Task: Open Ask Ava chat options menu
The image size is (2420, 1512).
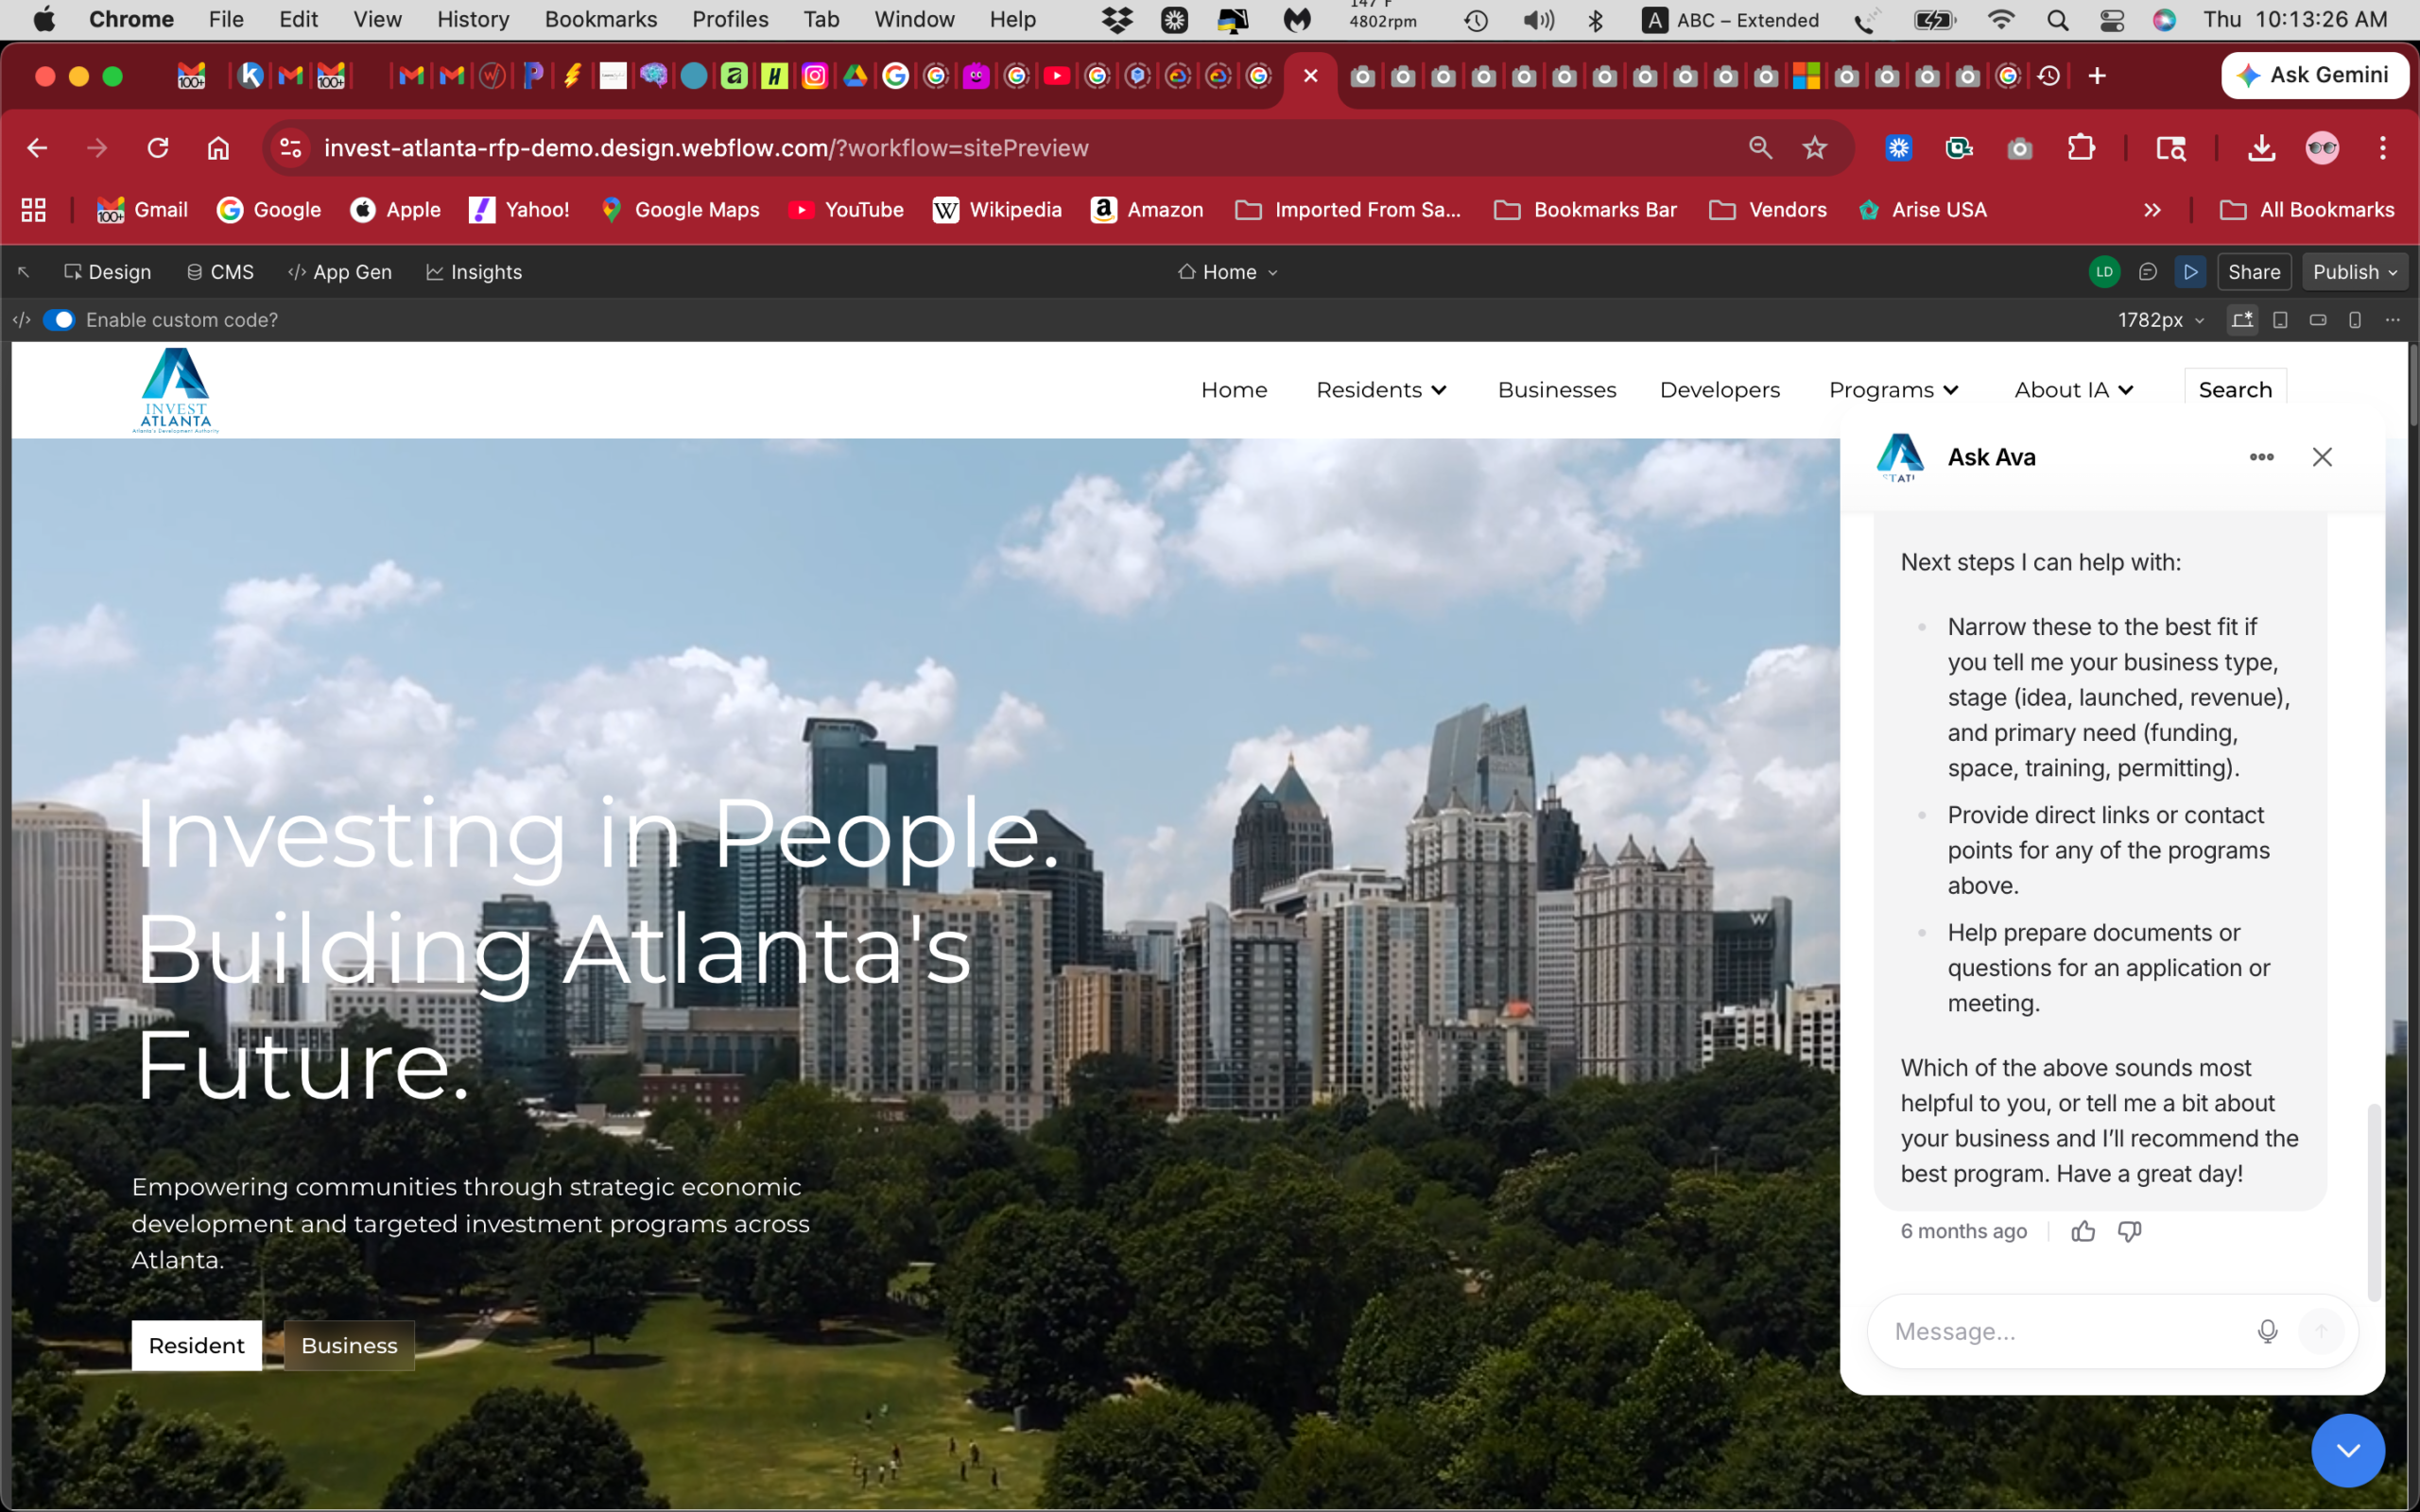Action: (x=2261, y=457)
